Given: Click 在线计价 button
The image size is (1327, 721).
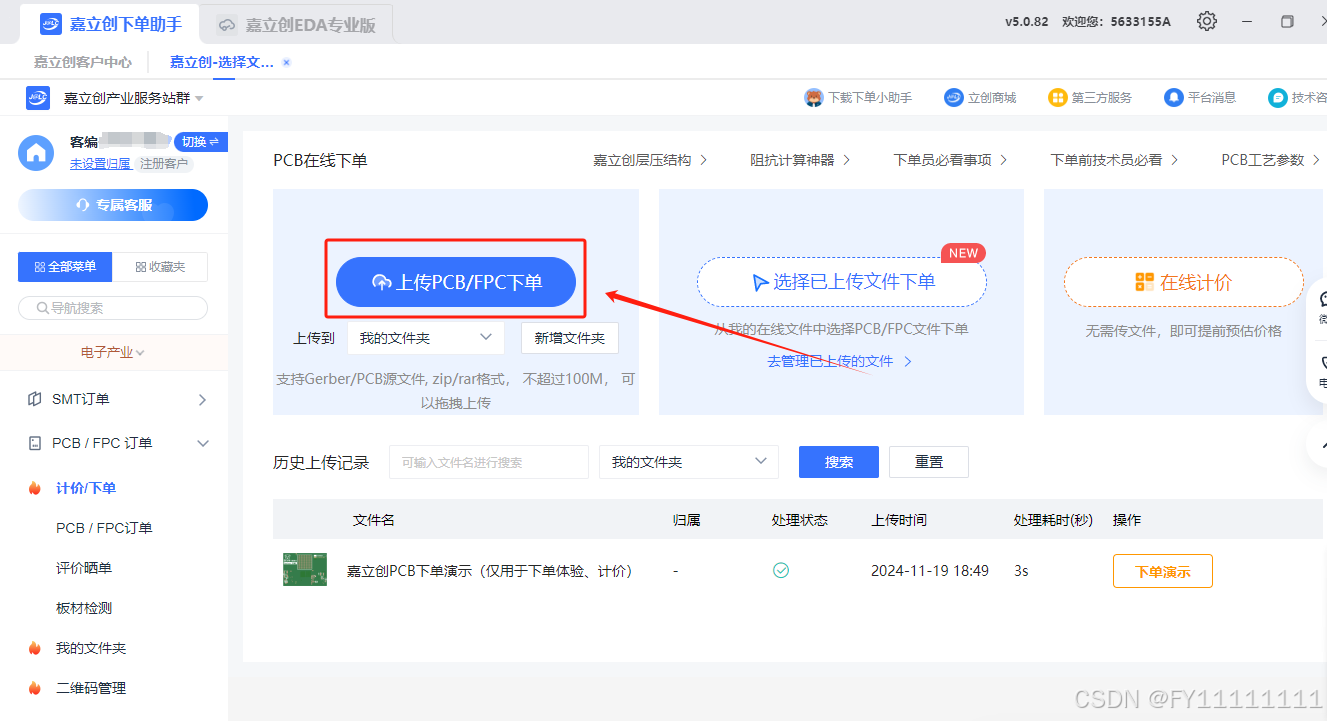Looking at the screenshot, I should 1184,282.
